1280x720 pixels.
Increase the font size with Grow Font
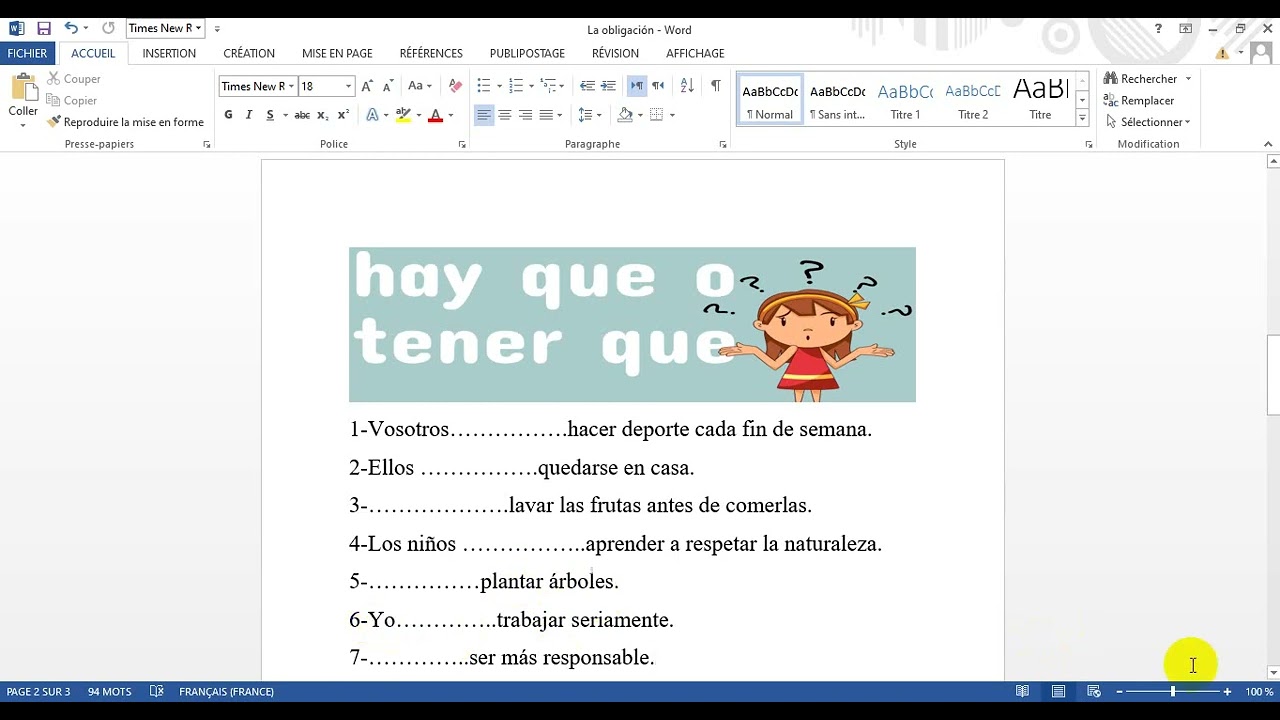(367, 86)
